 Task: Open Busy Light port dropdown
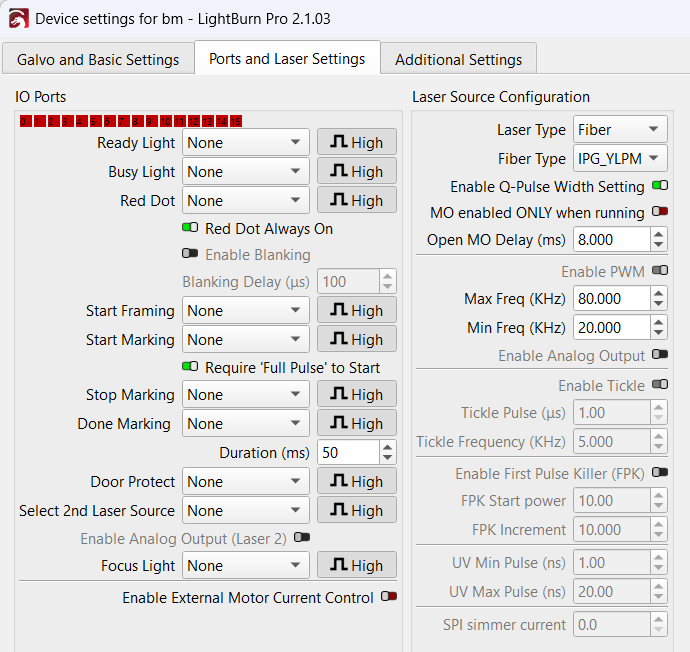coord(246,171)
